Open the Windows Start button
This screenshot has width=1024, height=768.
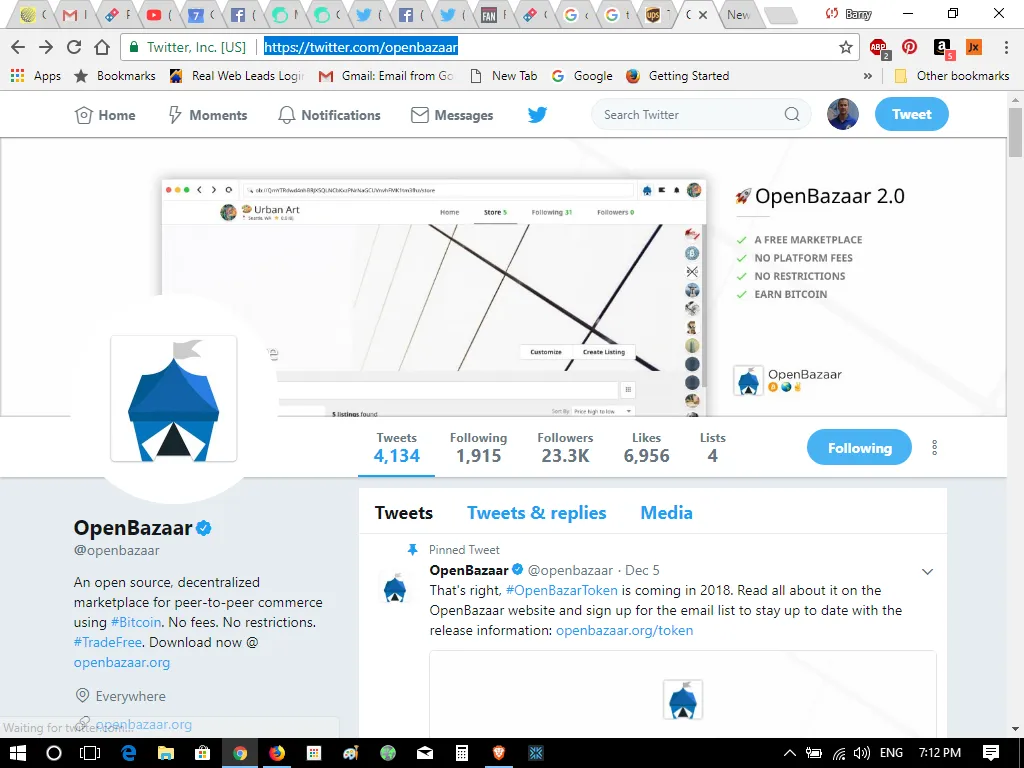point(18,753)
